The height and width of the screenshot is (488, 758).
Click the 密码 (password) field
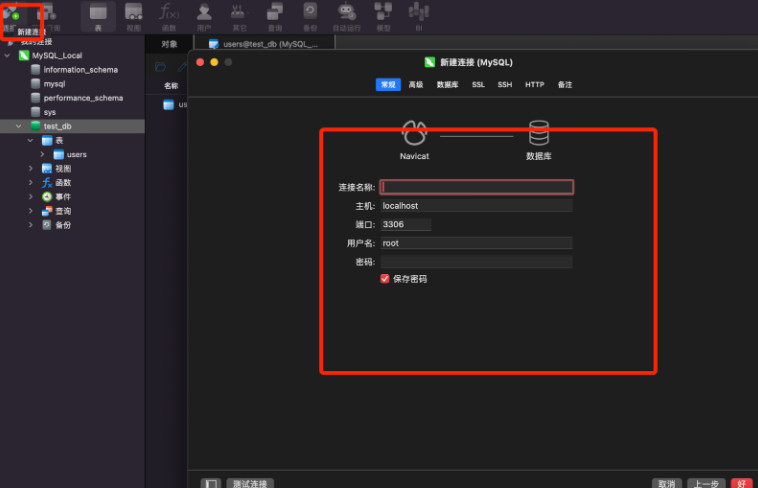click(x=477, y=262)
